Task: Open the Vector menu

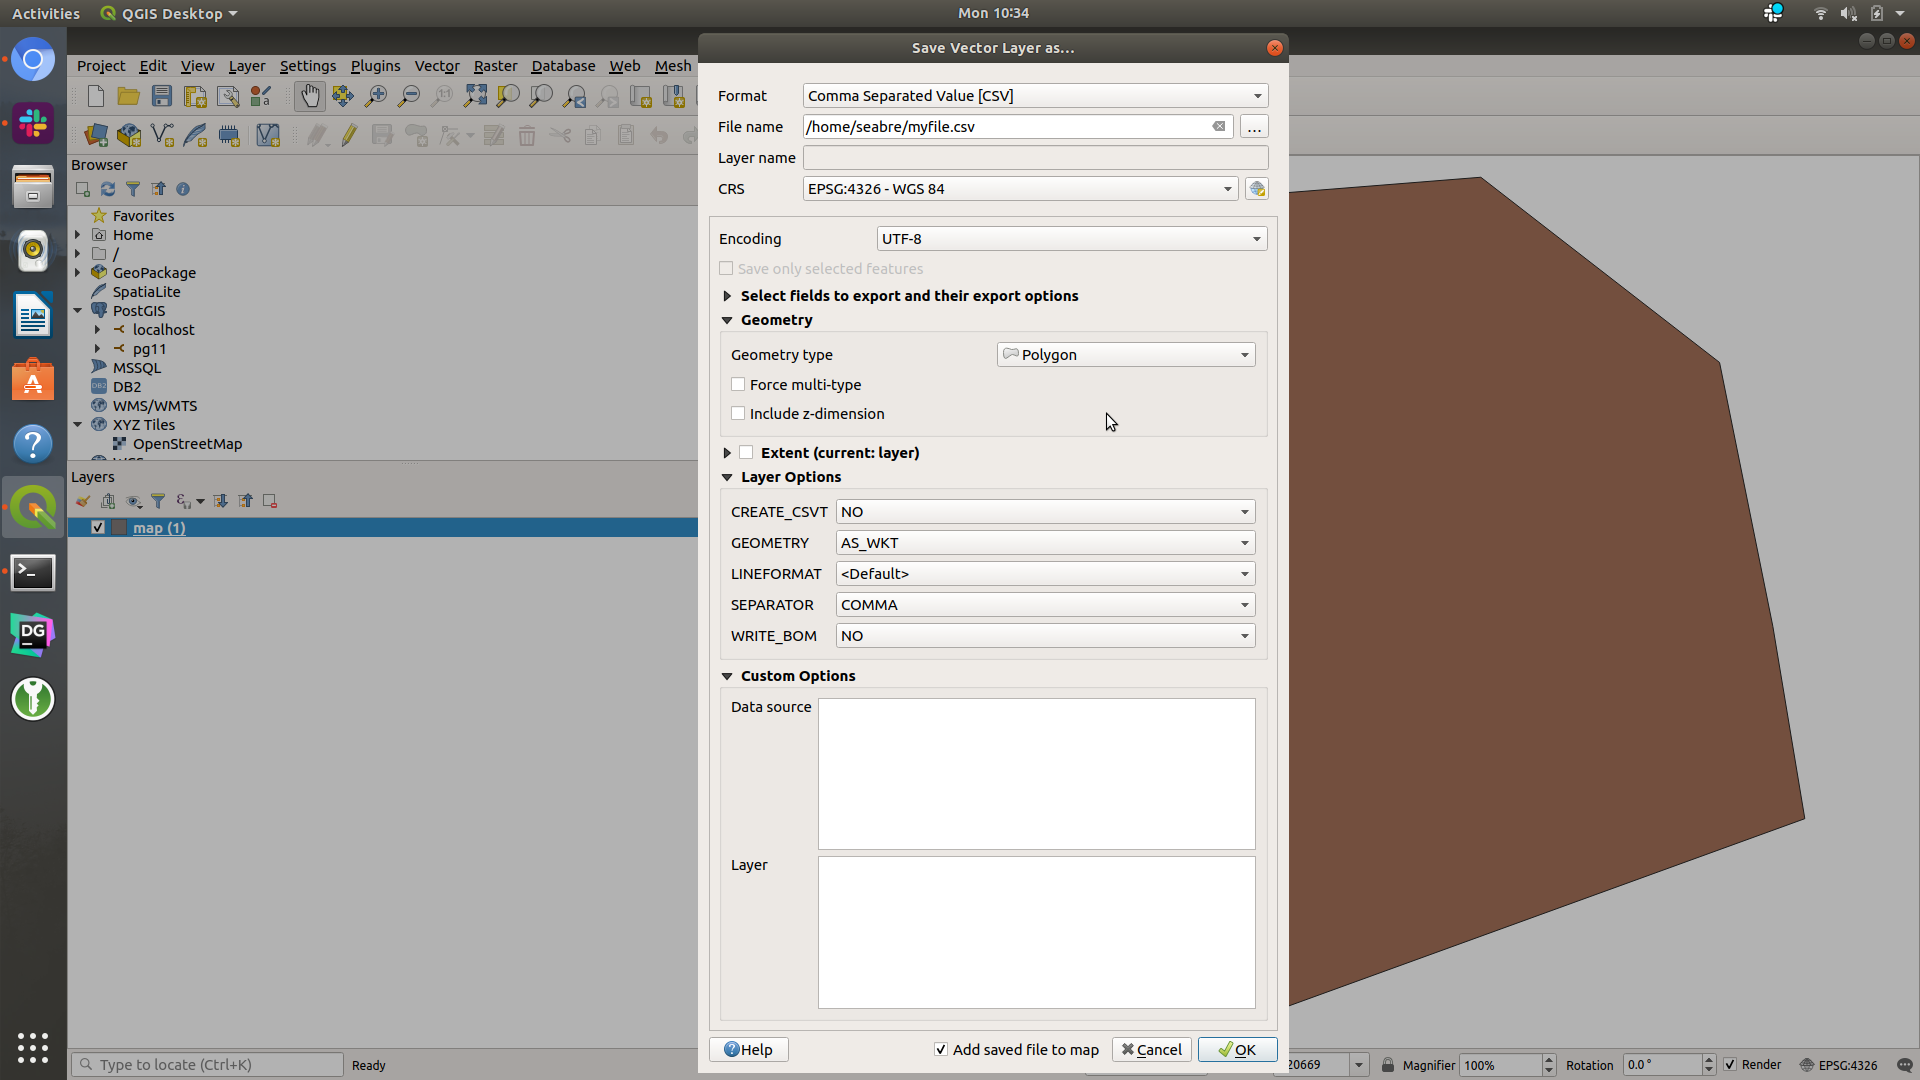Action: [437, 66]
